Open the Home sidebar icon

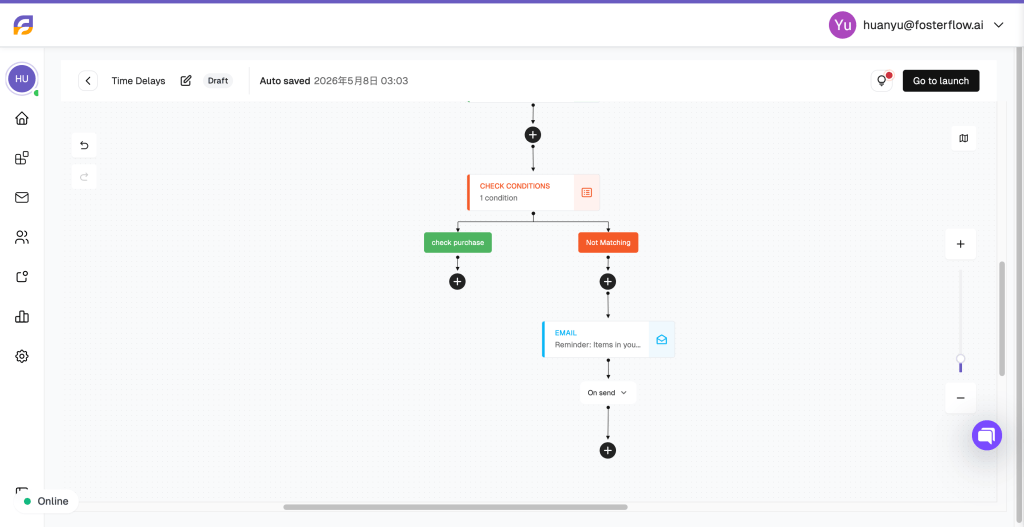pos(22,118)
